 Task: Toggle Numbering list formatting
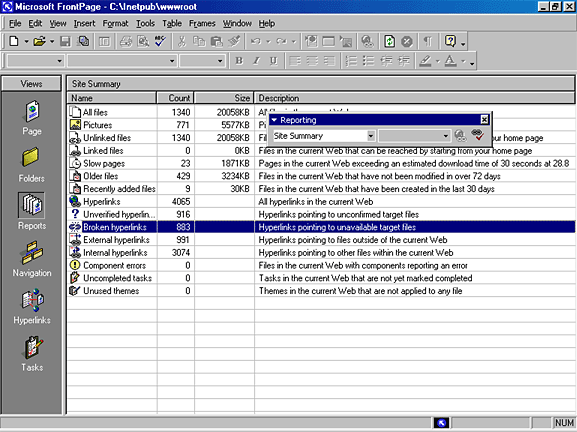point(351,61)
